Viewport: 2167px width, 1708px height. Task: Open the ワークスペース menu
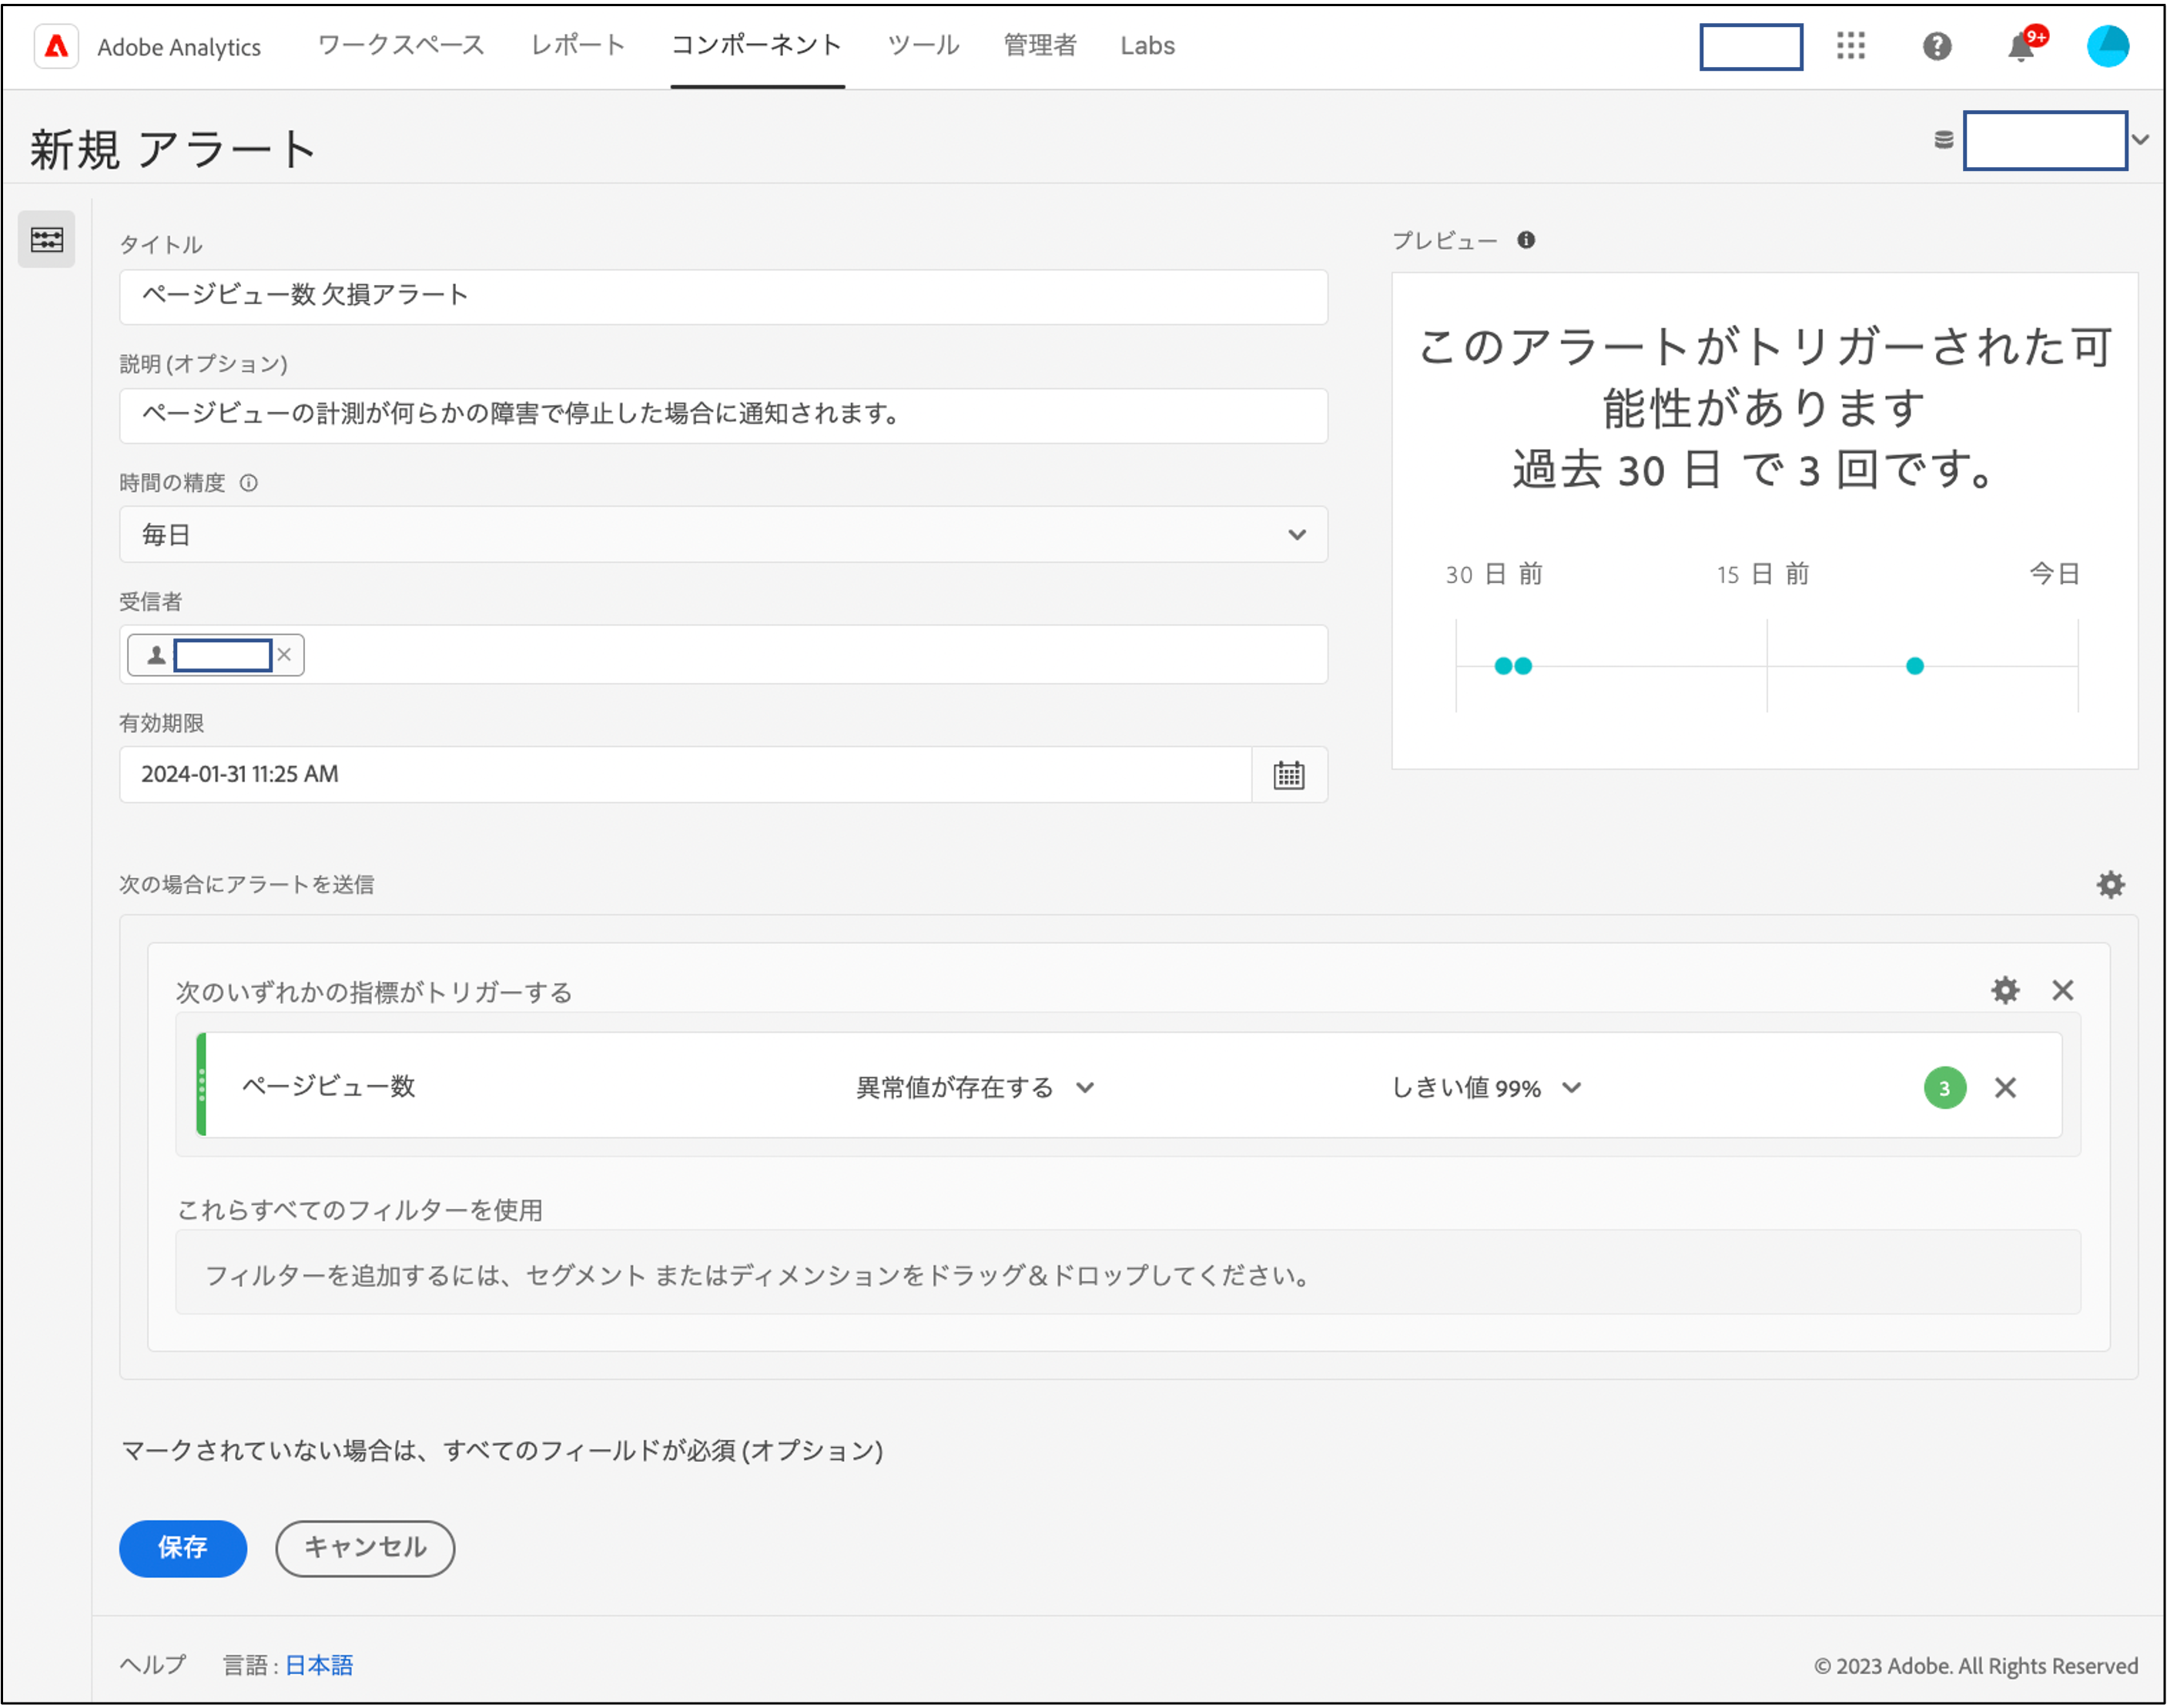click(x=401, y=46)
